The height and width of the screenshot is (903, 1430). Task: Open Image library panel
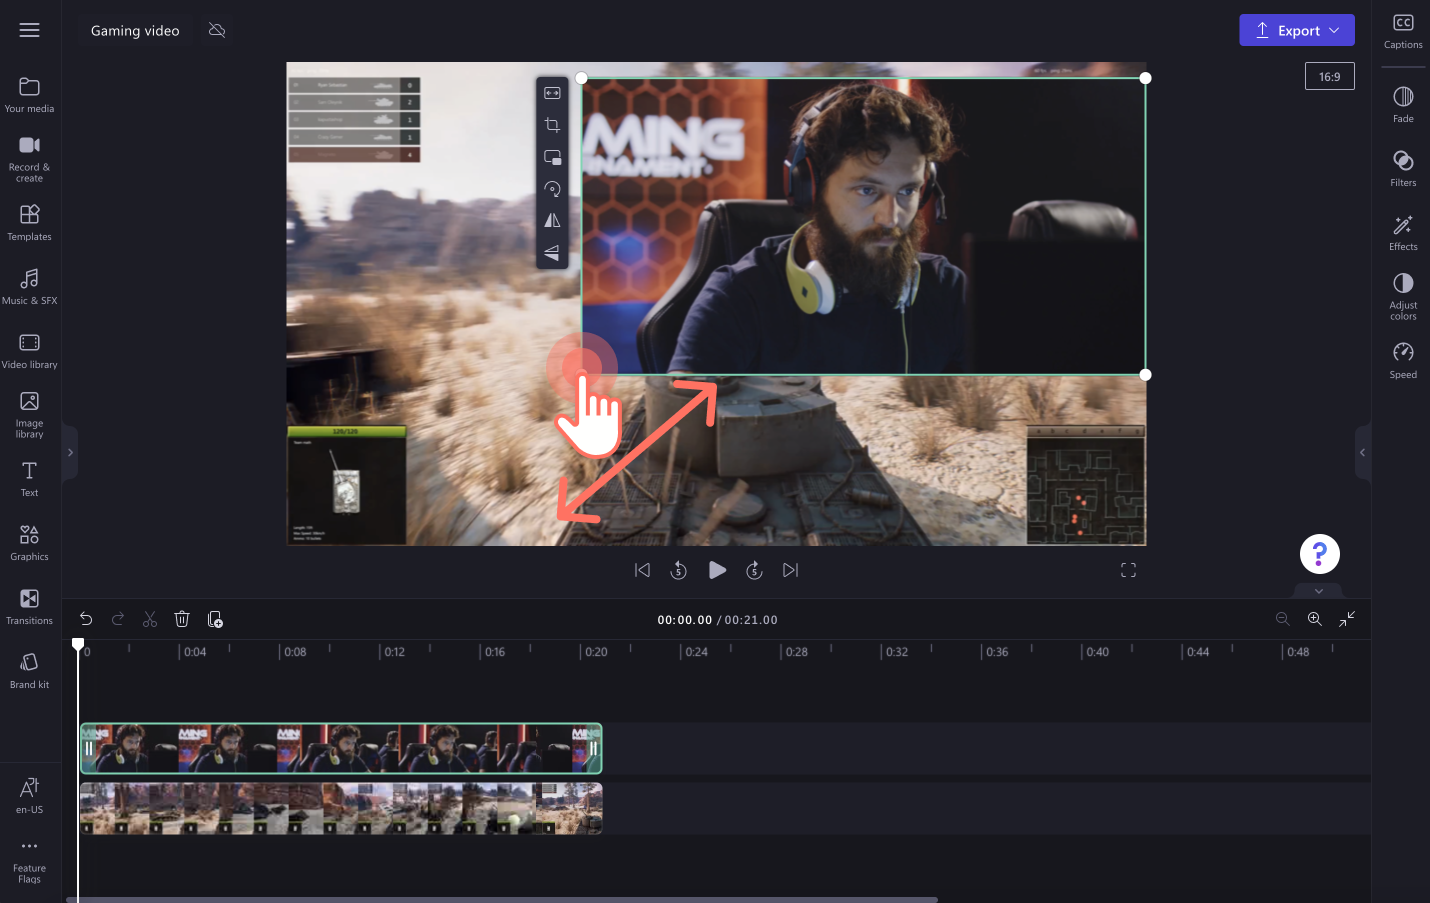tap(30, 415)
